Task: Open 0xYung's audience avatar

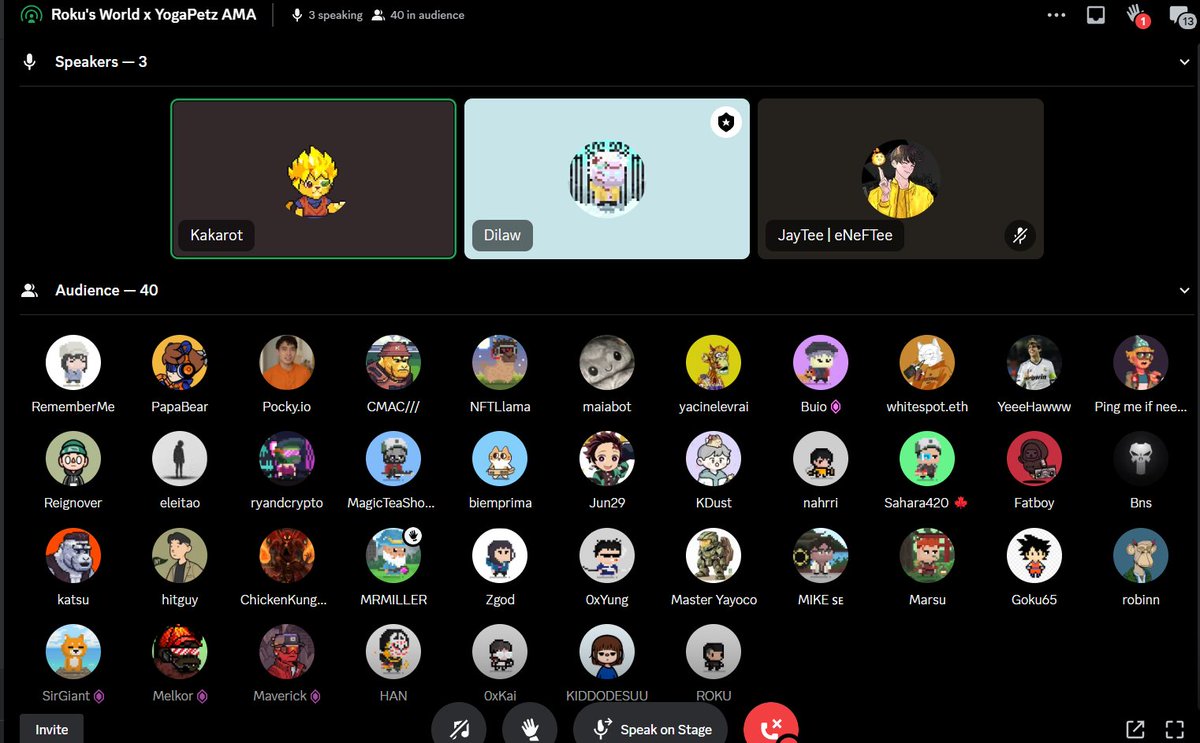Action: [x=607, y=555]
